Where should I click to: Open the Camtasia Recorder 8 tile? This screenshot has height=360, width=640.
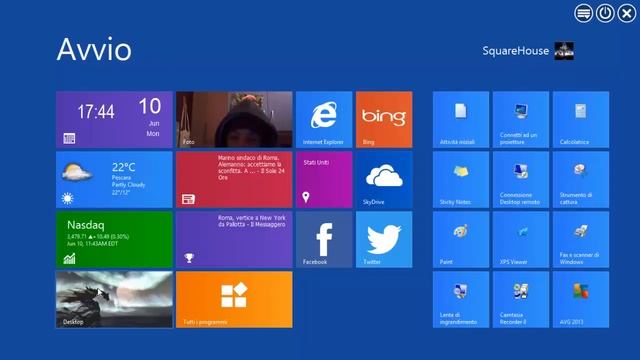point(521,300)
